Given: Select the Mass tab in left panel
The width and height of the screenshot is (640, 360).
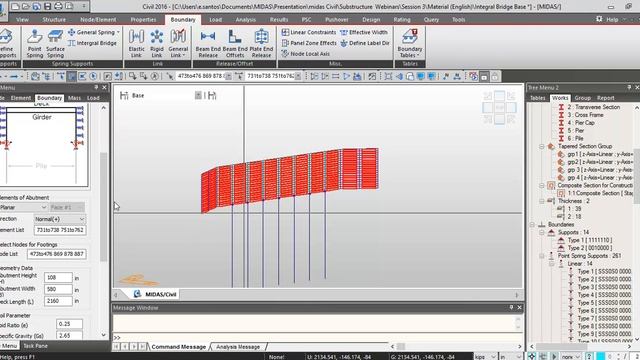Looking at the screenshot, I should (x=74, y=98).
